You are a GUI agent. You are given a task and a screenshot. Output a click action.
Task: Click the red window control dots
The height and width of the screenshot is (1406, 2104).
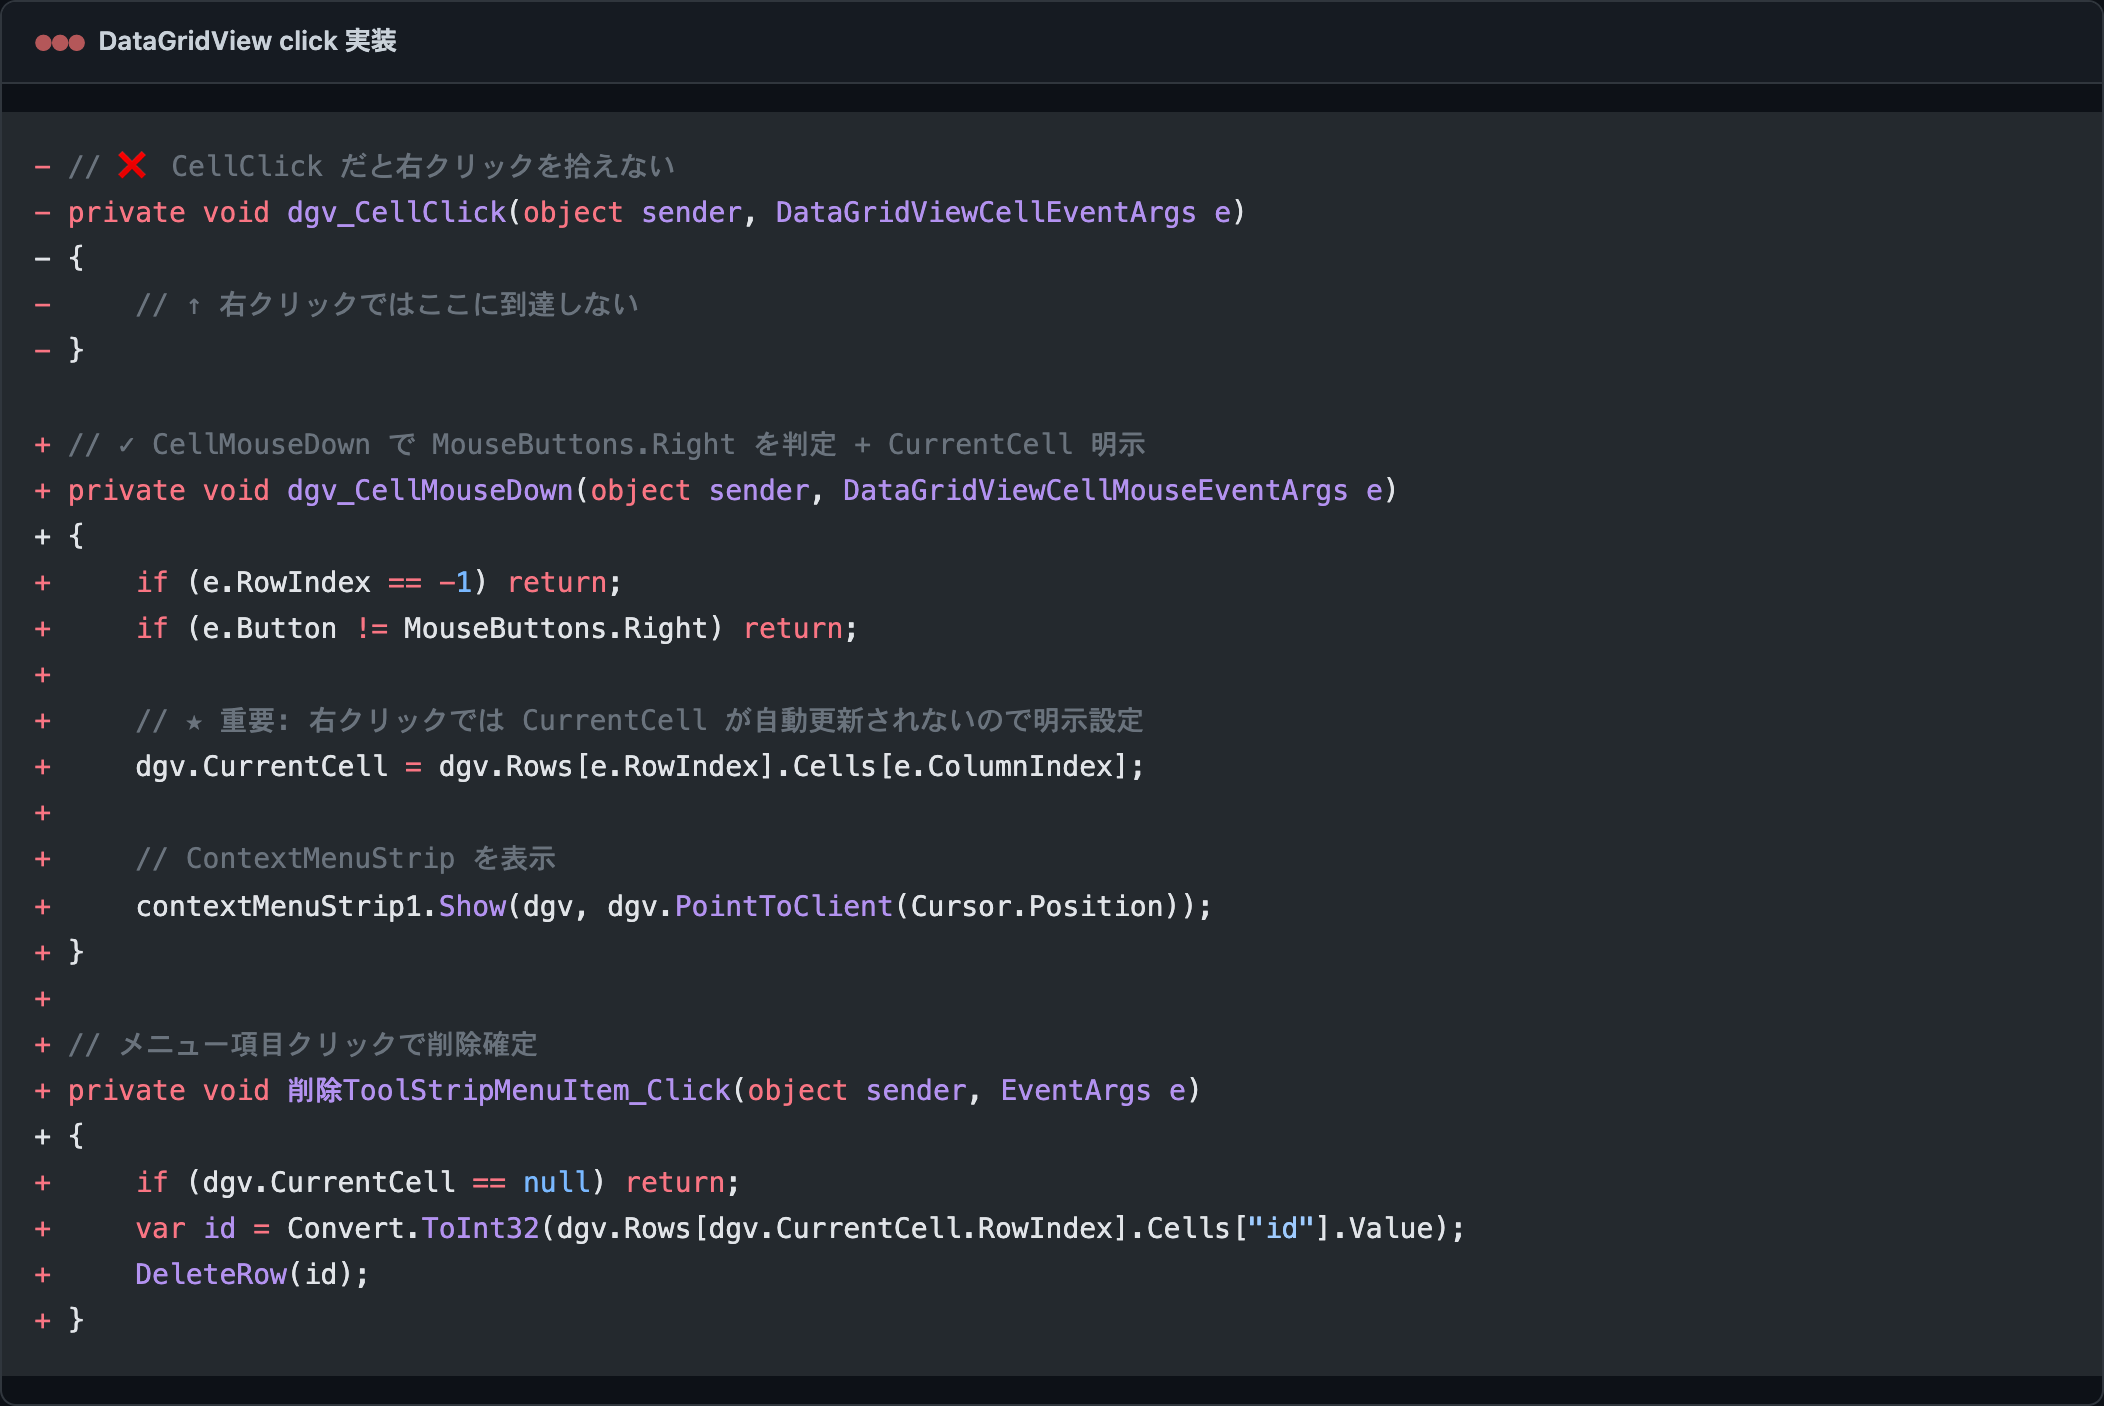click(x=60, y=42)
